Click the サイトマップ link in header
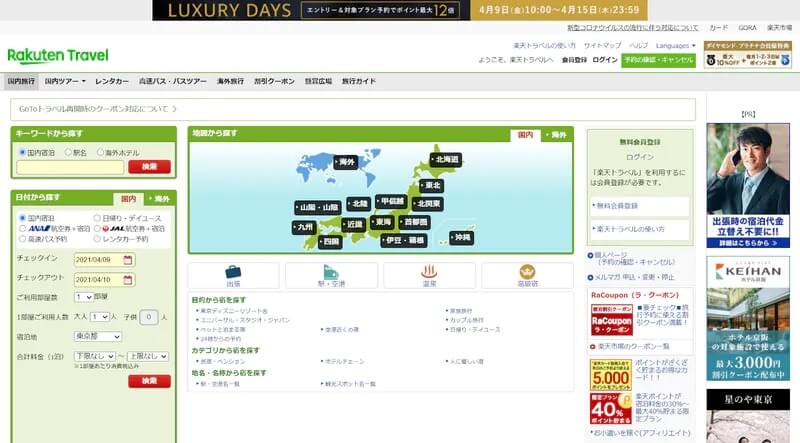 [603, 46]
